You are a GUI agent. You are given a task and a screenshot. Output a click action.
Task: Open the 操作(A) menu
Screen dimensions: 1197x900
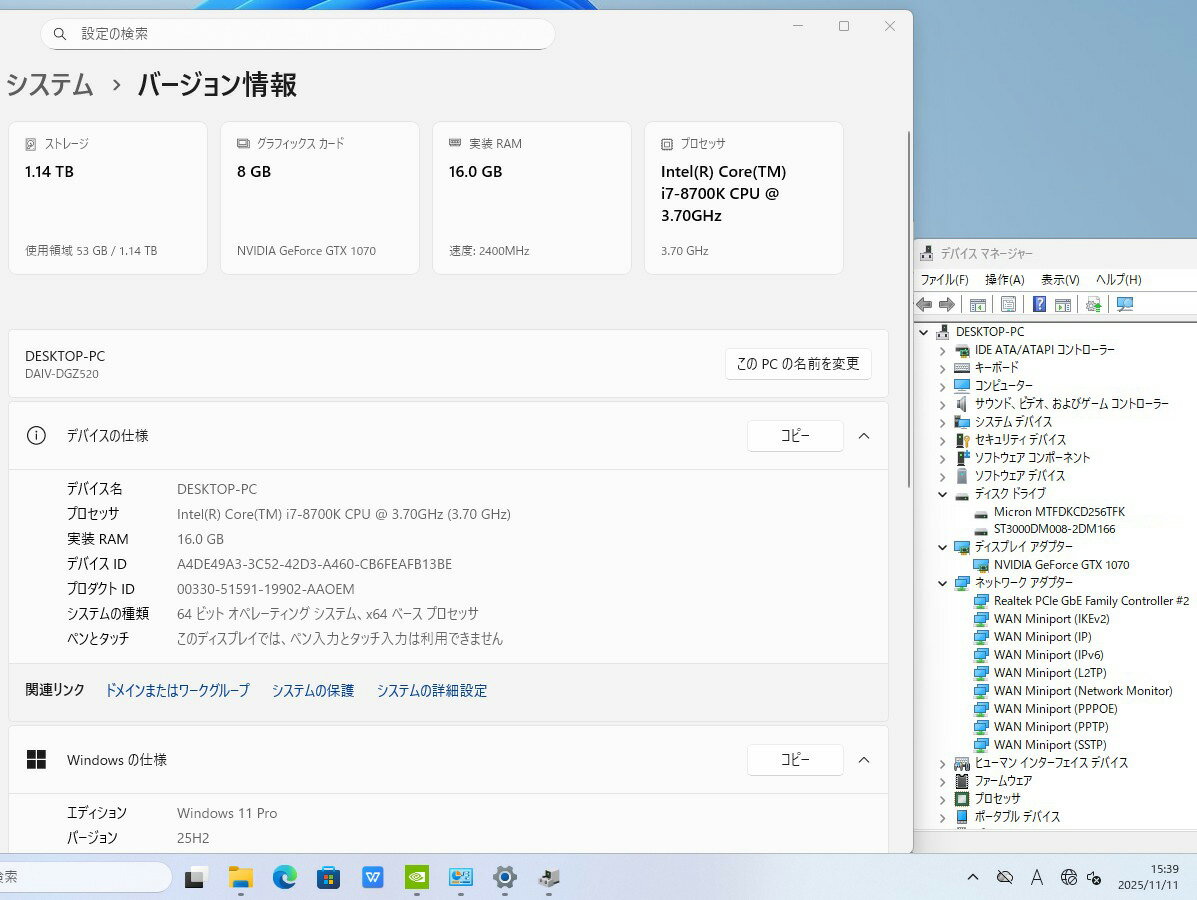pos(1004,280)
